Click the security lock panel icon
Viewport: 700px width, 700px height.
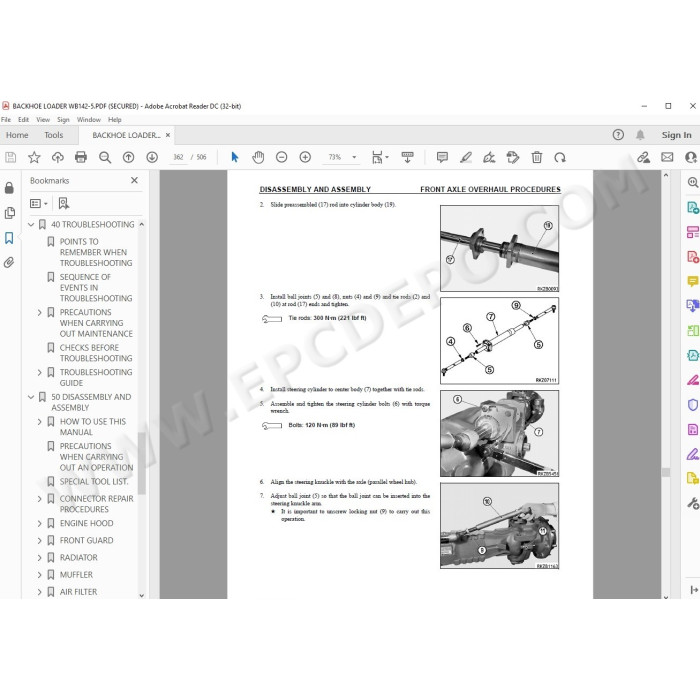click(9, 188)
